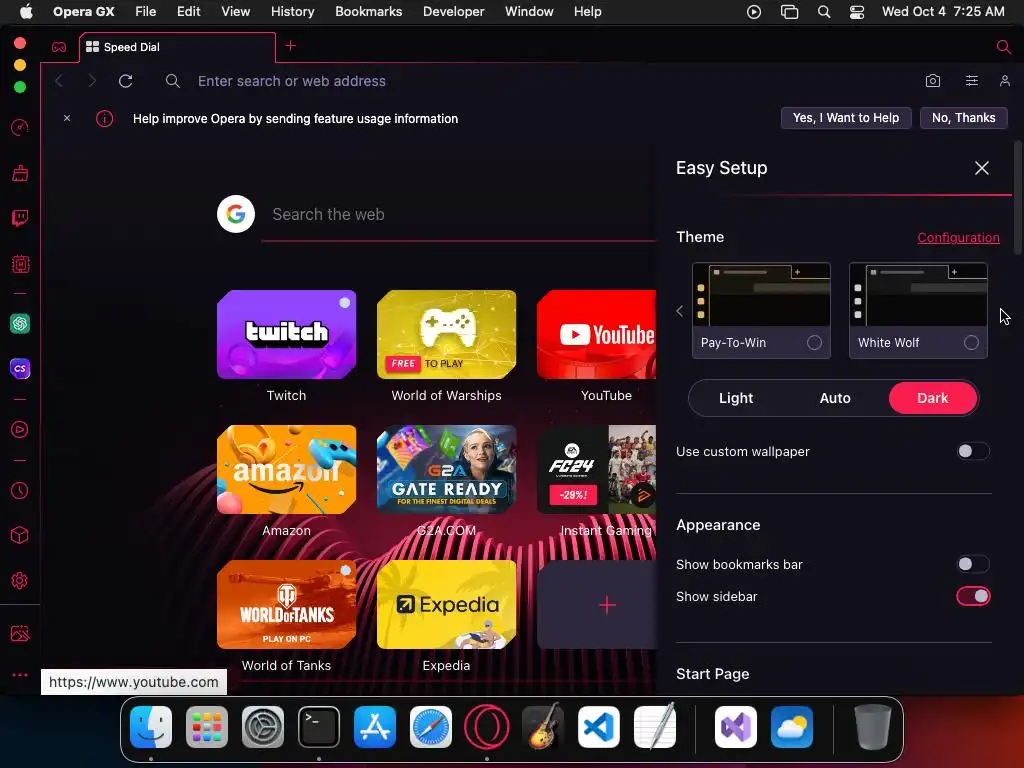Select Dark theme mode
Screen dimensions: 1024x768
pos(933,398)
